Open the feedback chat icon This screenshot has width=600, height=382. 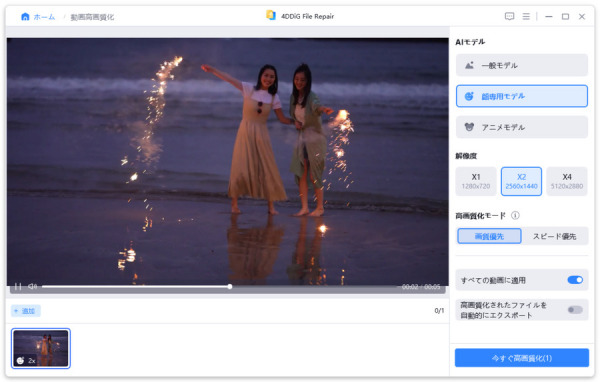509,16
